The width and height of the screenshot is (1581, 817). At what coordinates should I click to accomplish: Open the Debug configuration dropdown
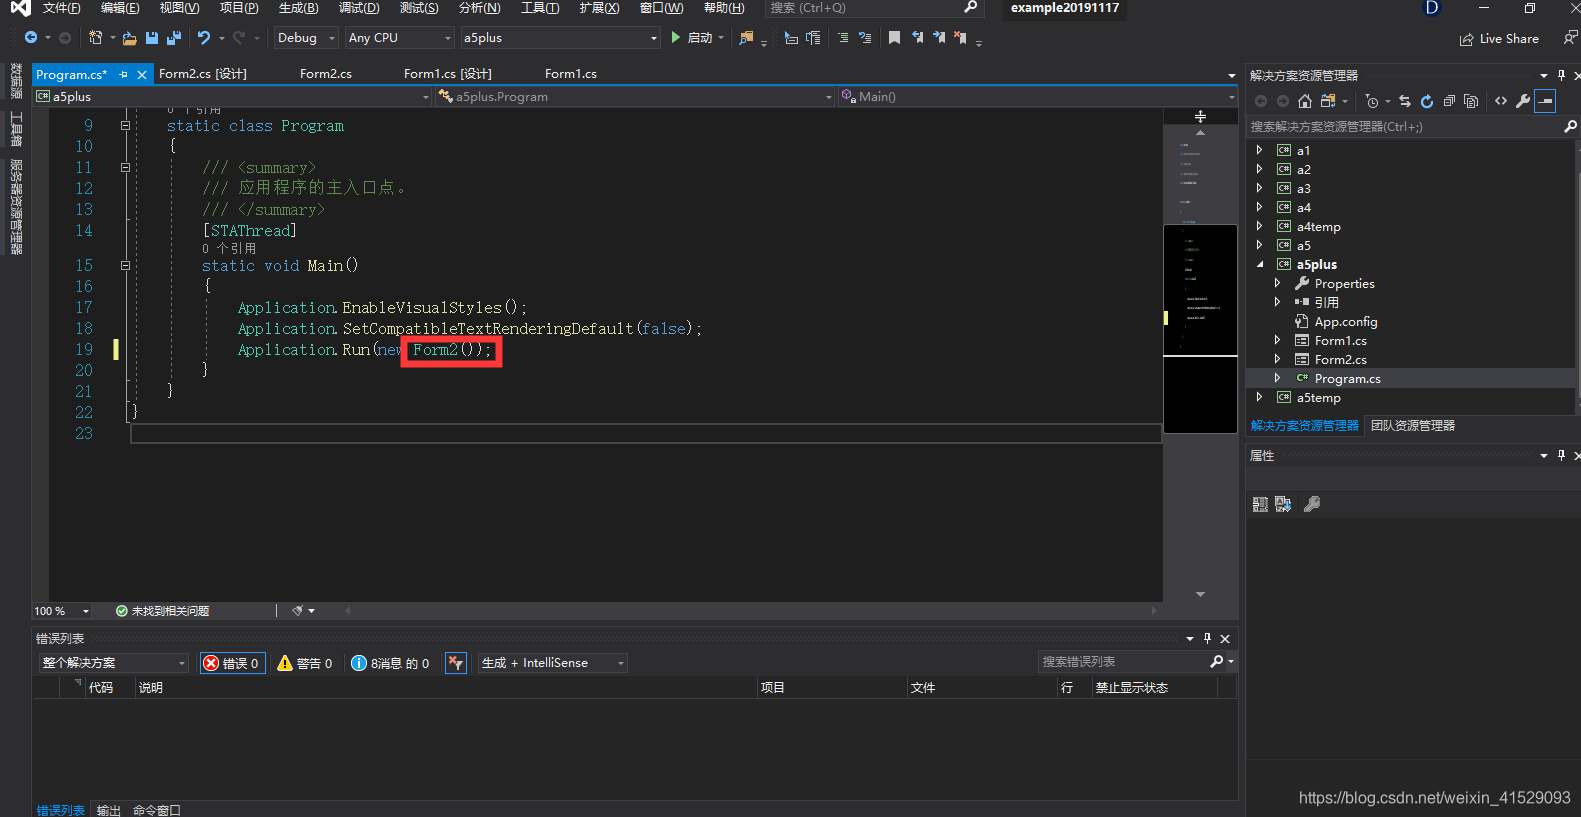(x=306, y=38)
